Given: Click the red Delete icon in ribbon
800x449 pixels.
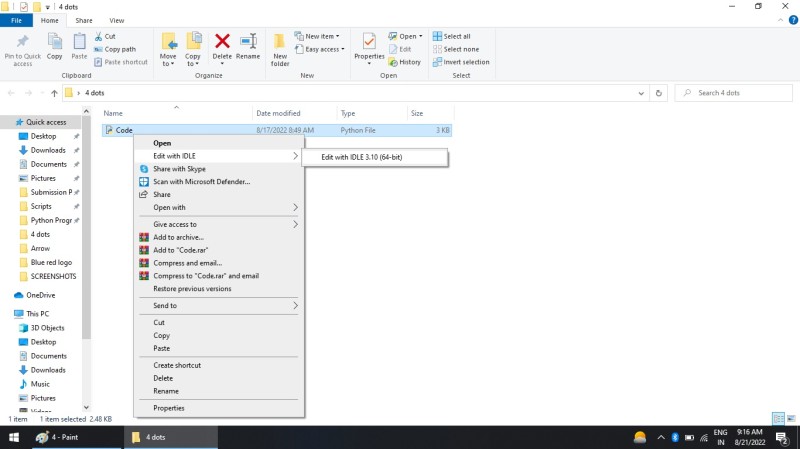Looking at the screenshot, I should pos(222,44).
